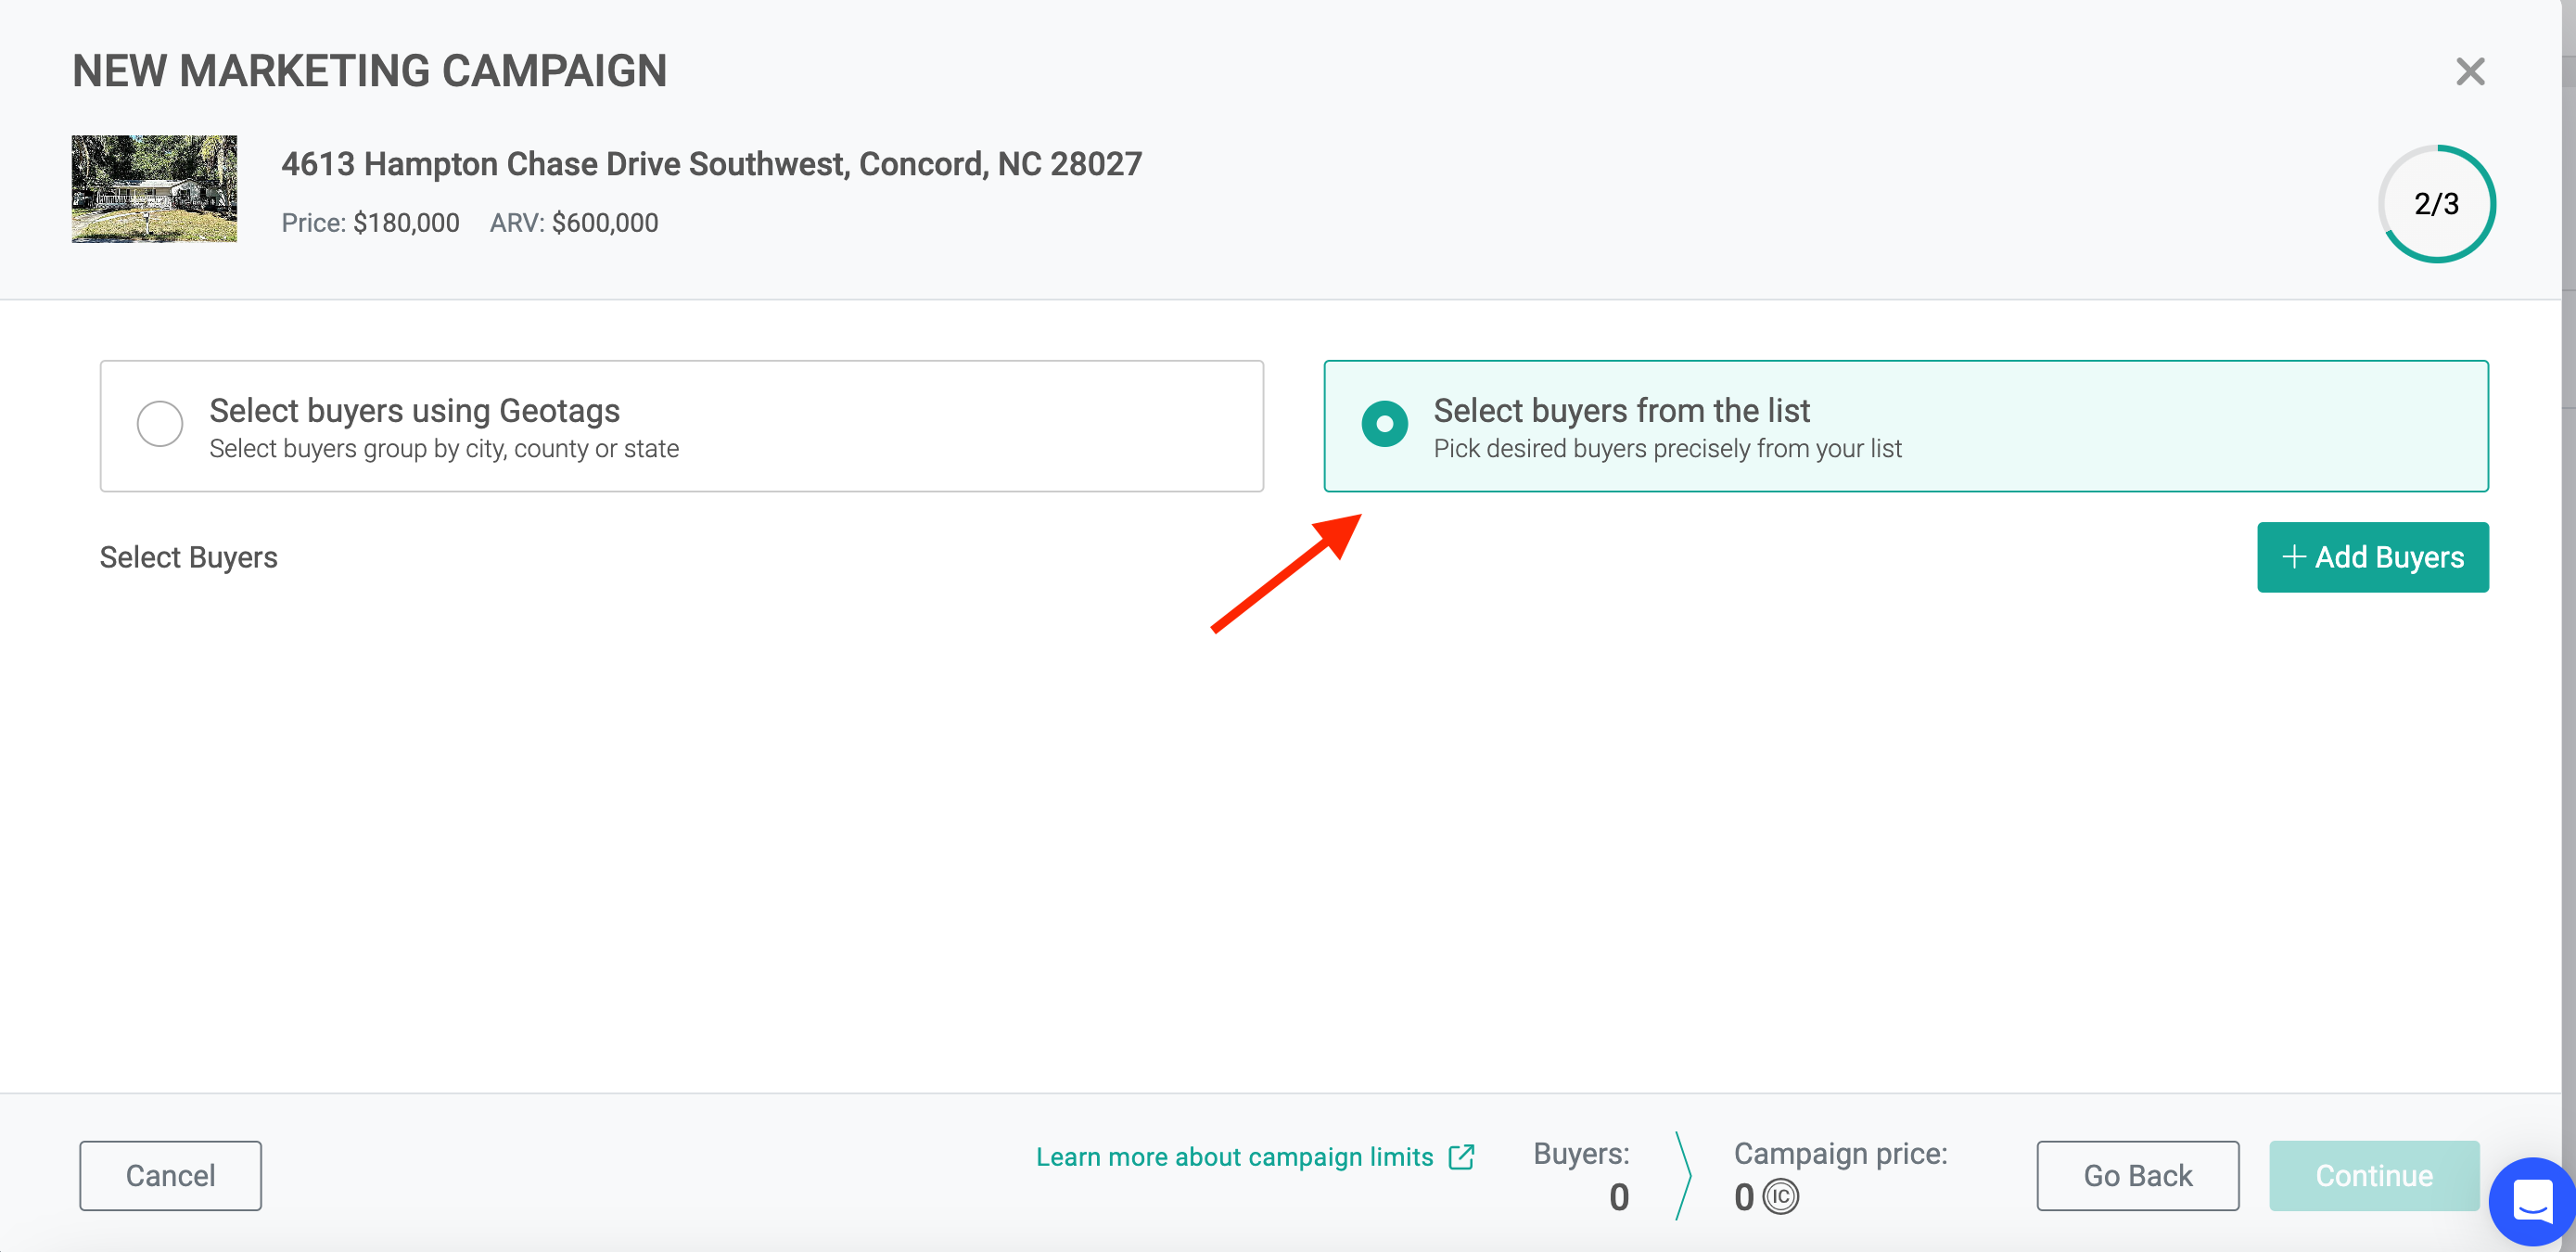2576x1252 pixels.
Task: Click the external link icon beside campaign limits
Action: coord(1461,1157)
